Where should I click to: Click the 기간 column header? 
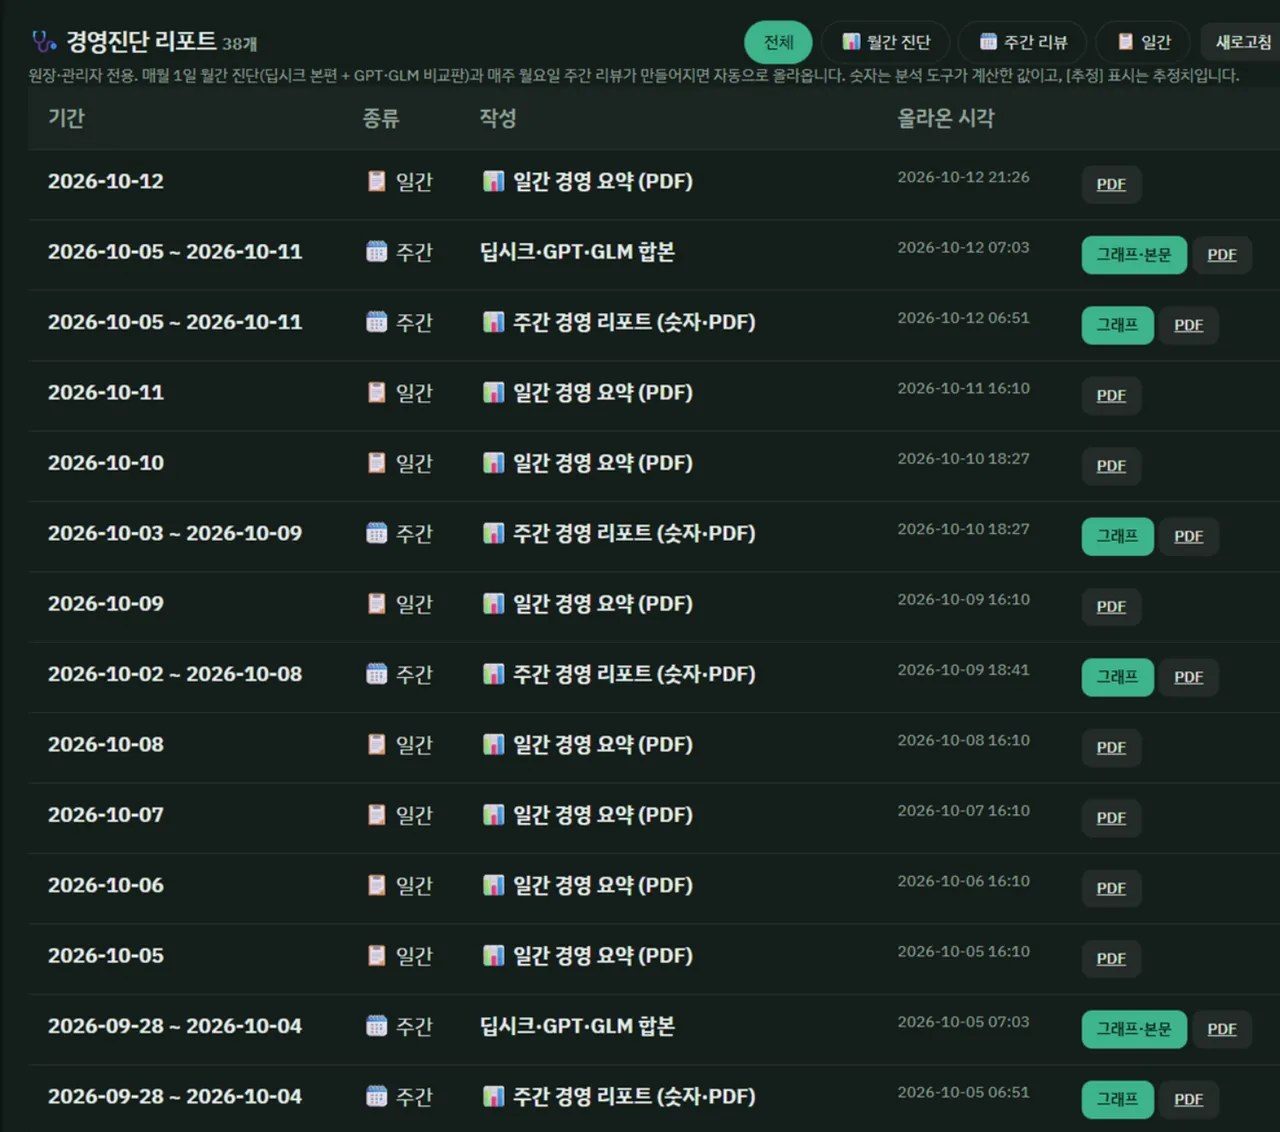pos(66,118)
